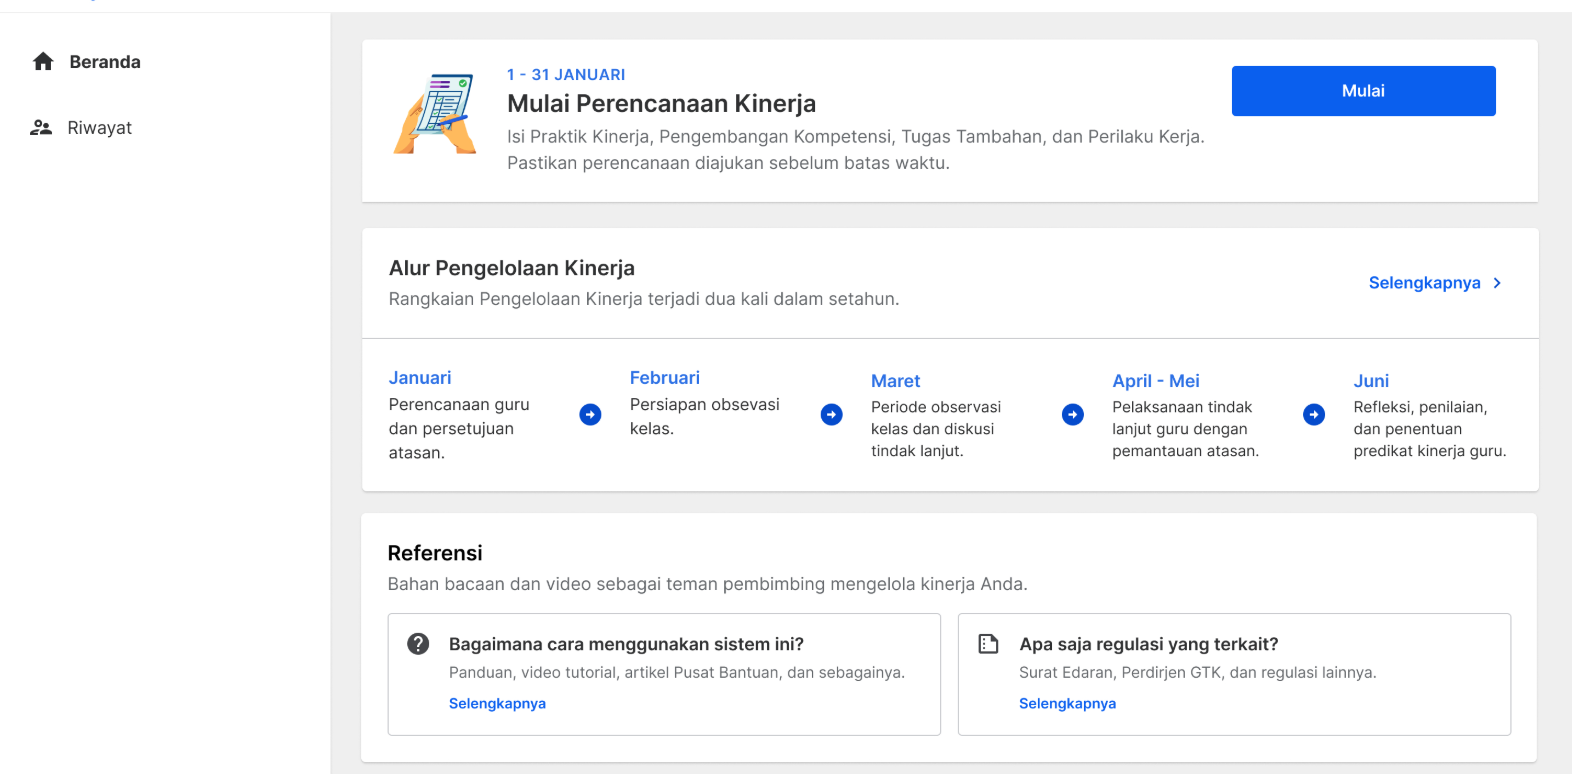Expand the chevron next to Selengkapnya
1572x774 pixels.
pyautogui.click(x=1497, y=283)
